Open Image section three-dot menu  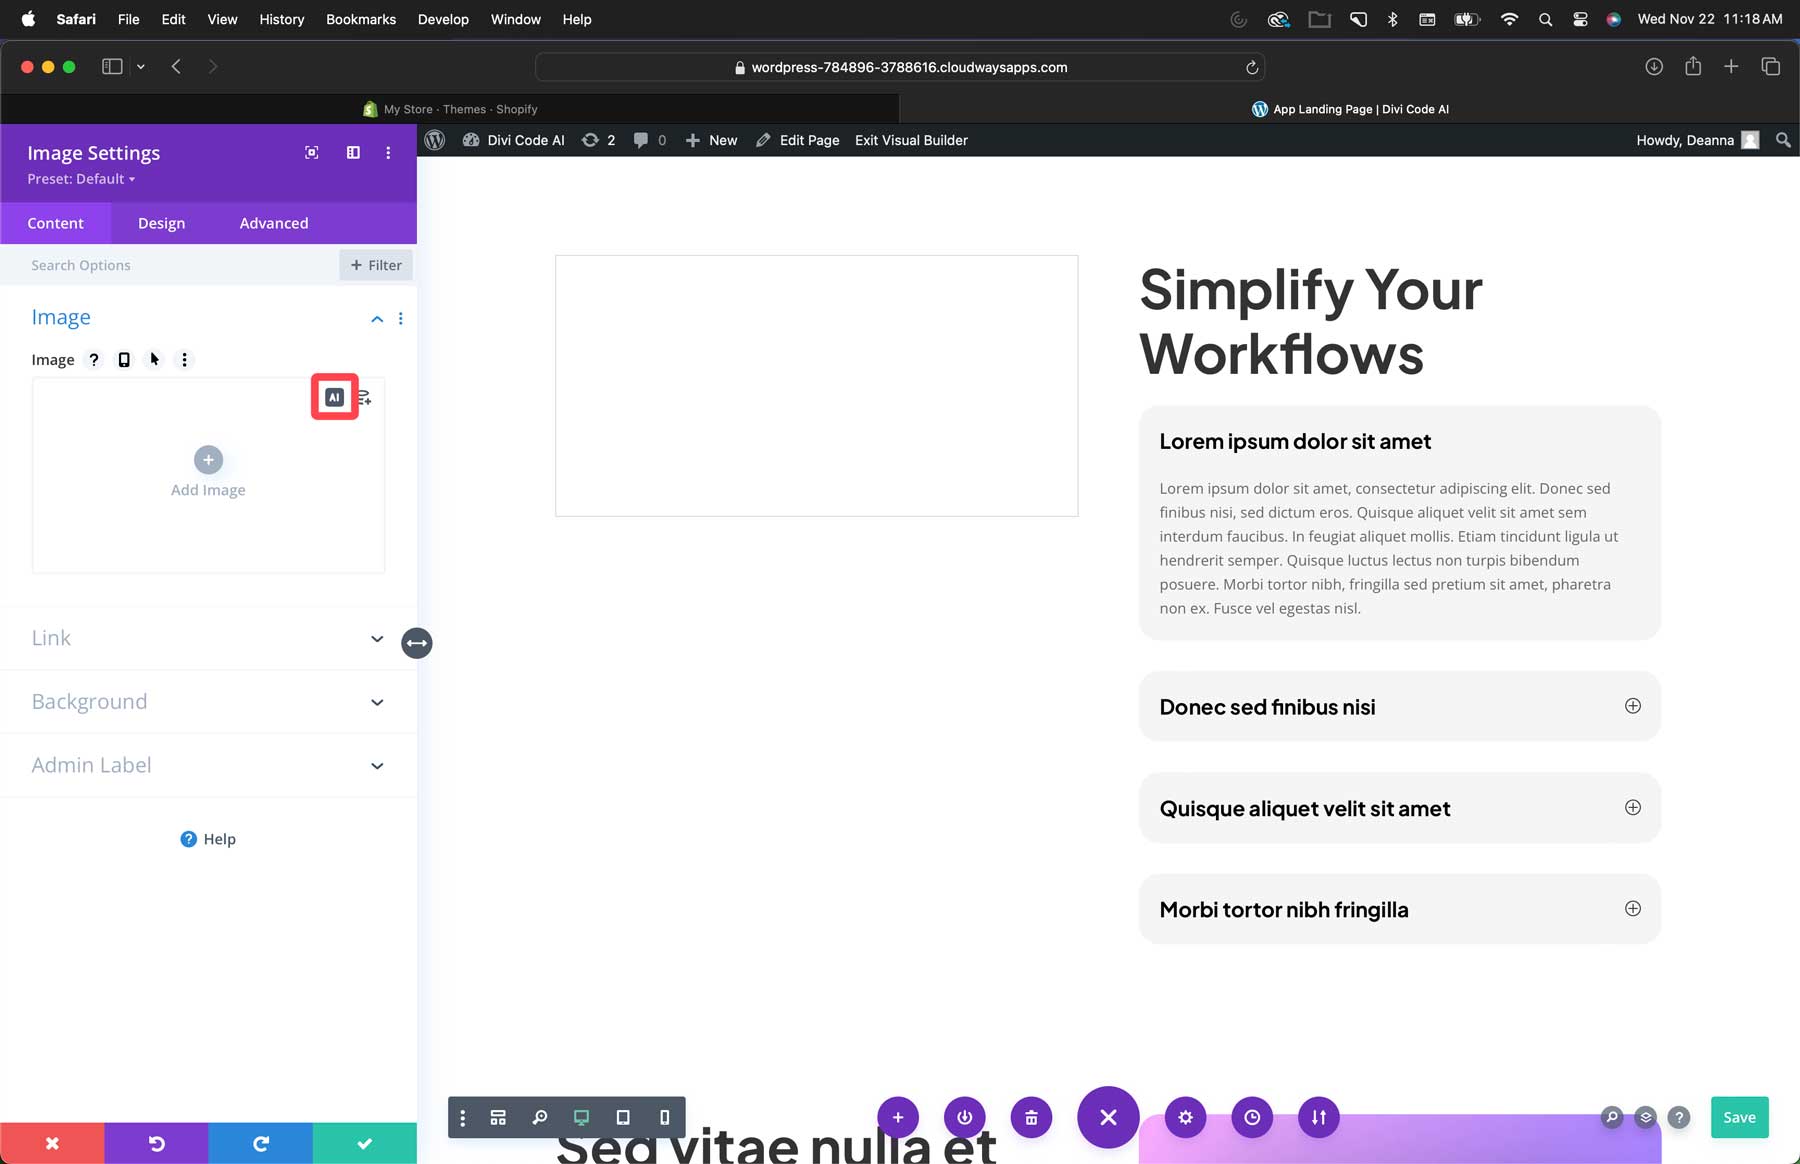click(x=401, y=319)
